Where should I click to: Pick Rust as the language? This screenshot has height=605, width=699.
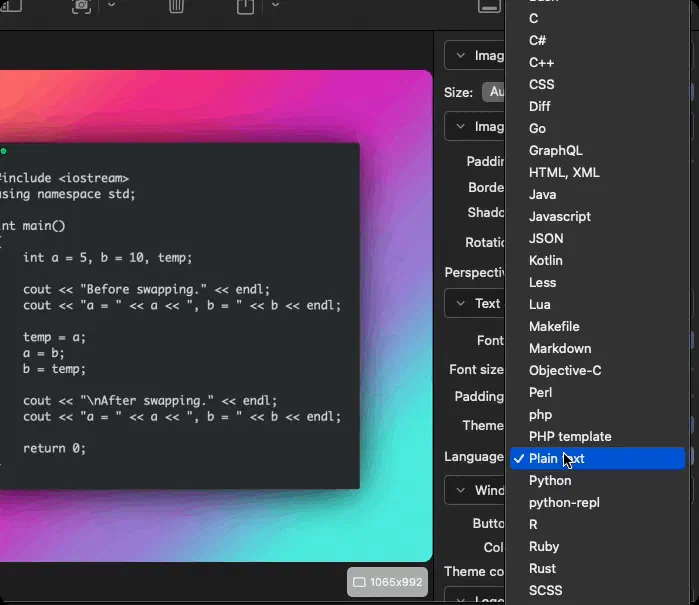point(597,568)
